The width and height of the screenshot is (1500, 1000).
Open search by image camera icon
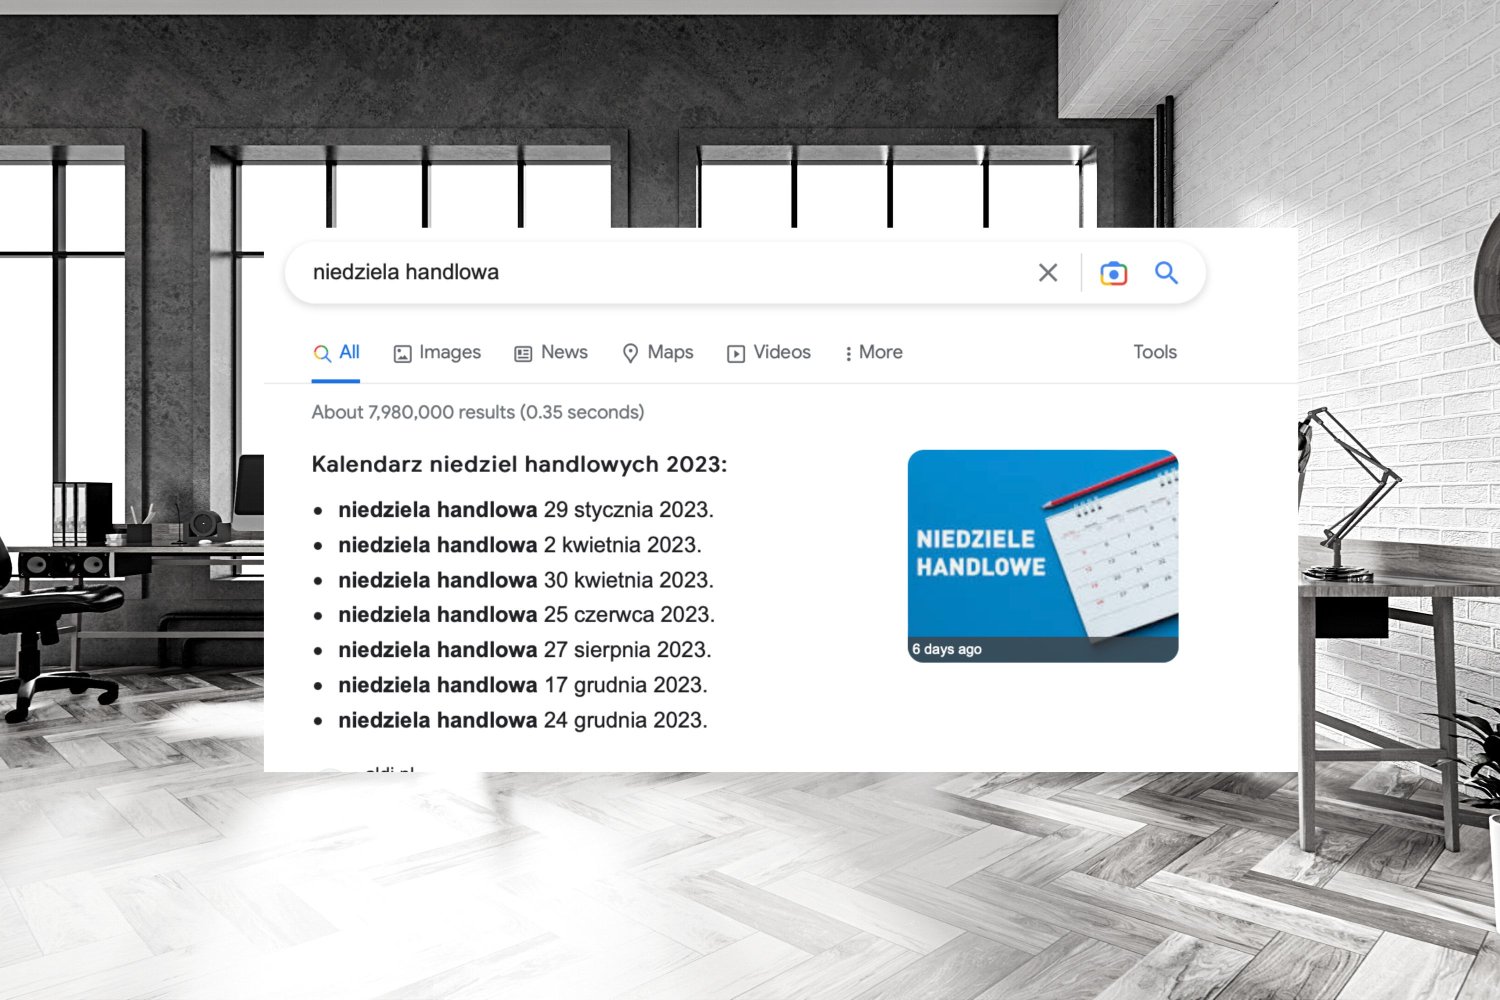point(1113,273)
